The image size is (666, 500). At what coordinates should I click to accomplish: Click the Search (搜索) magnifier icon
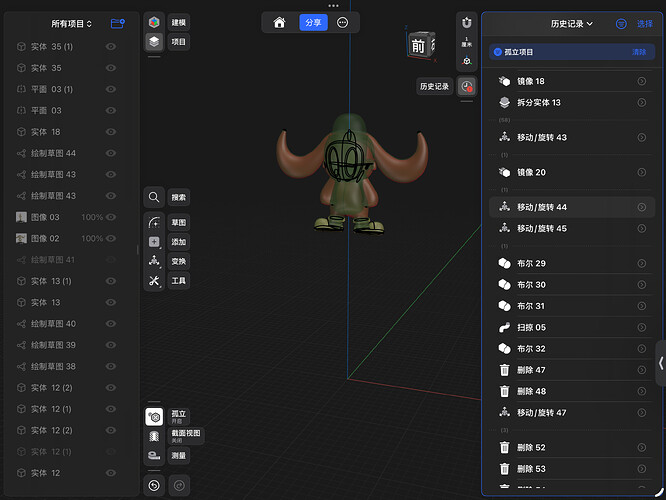pos(154,197)
